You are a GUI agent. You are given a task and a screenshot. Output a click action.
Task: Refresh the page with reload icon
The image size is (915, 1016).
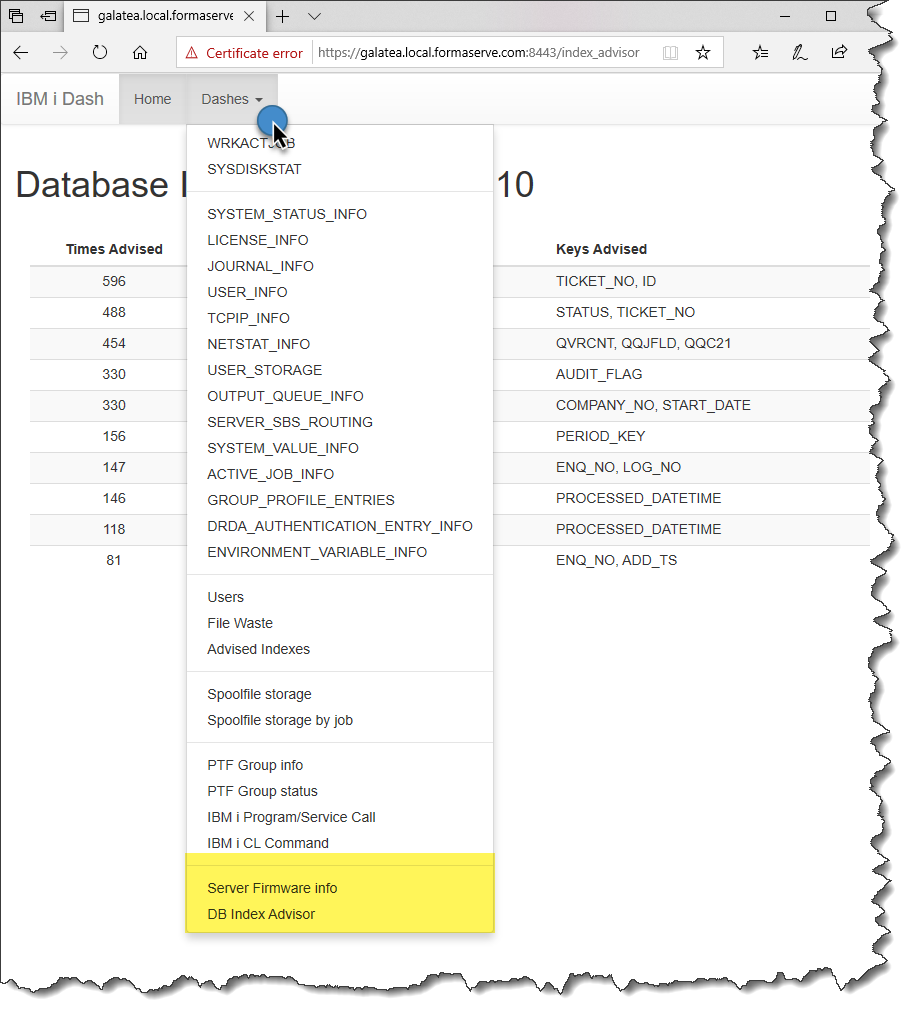click(100, 53)
